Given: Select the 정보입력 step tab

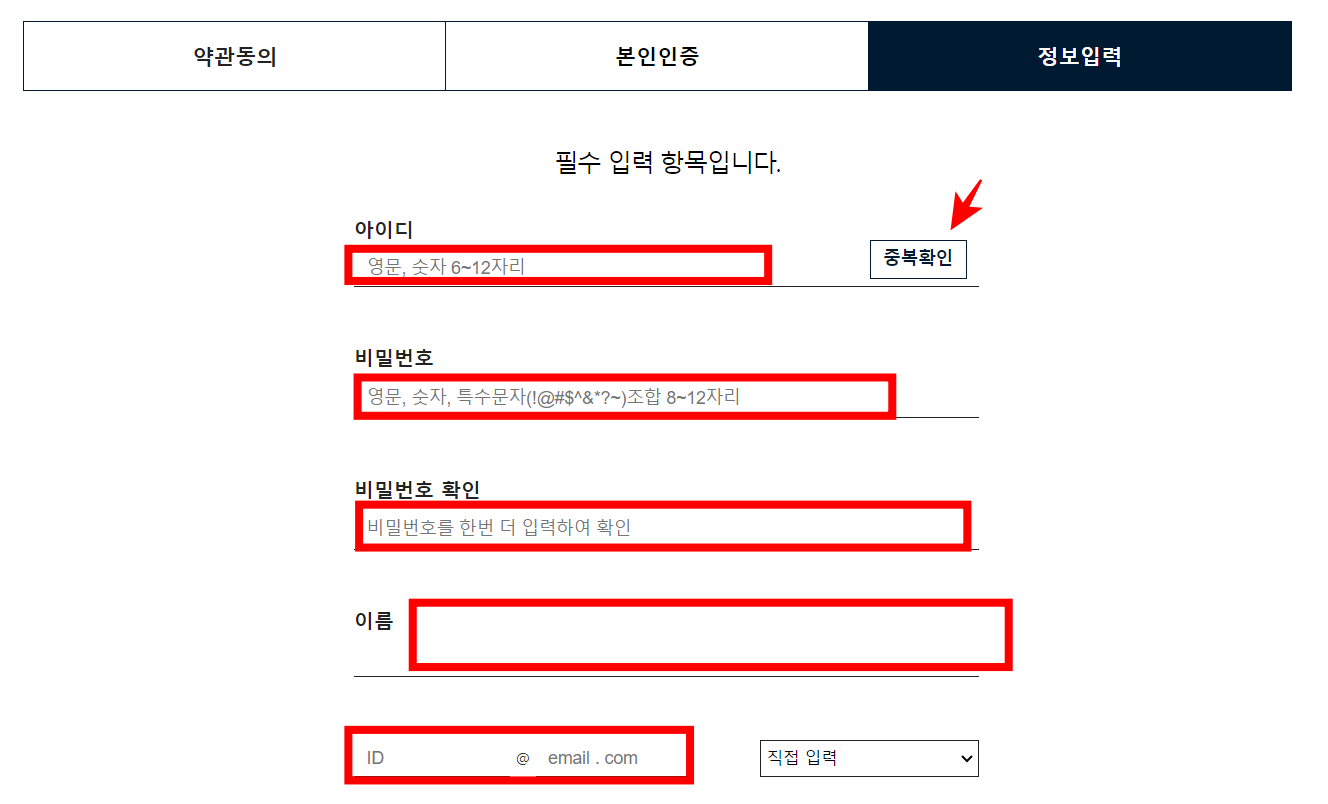Looking at the screenshot, I should [x=1080, y=56].
